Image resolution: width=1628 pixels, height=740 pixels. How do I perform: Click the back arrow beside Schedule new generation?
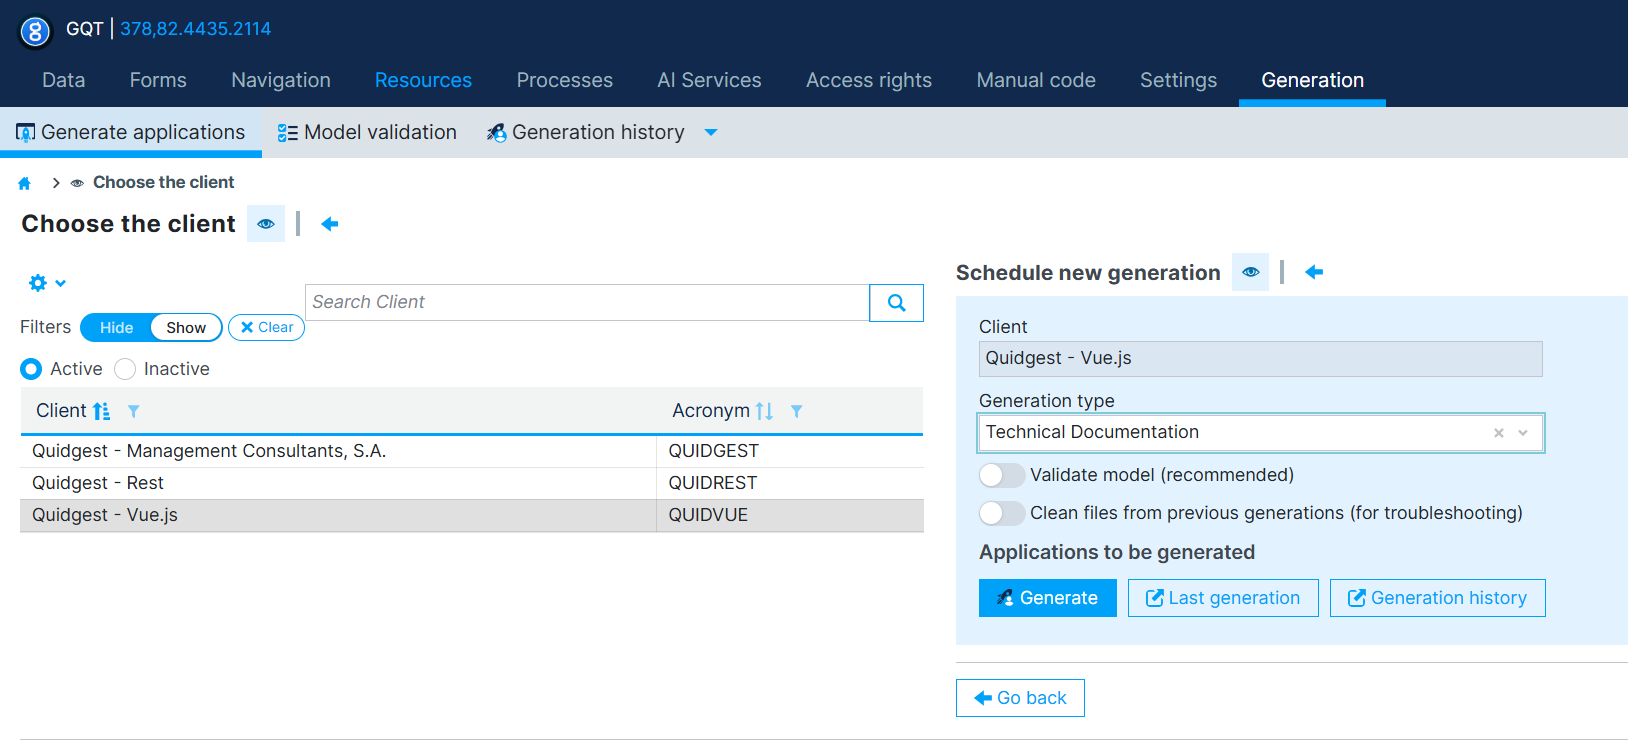pyautogui.click(x=1314, y=272)
